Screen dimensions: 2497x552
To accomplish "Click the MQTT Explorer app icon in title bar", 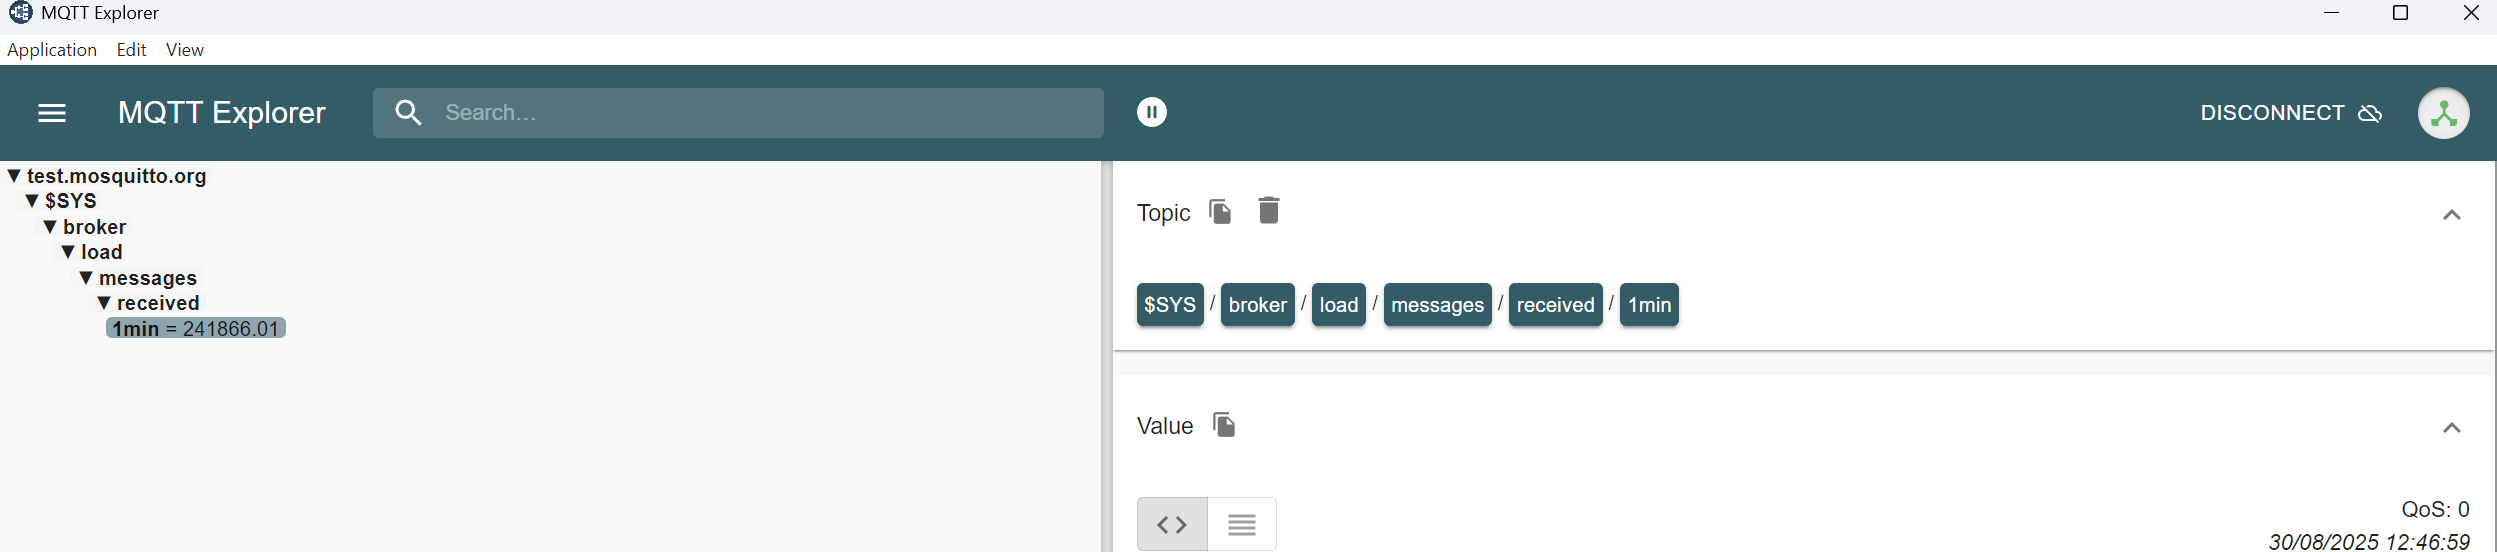I will click(20, 13).
